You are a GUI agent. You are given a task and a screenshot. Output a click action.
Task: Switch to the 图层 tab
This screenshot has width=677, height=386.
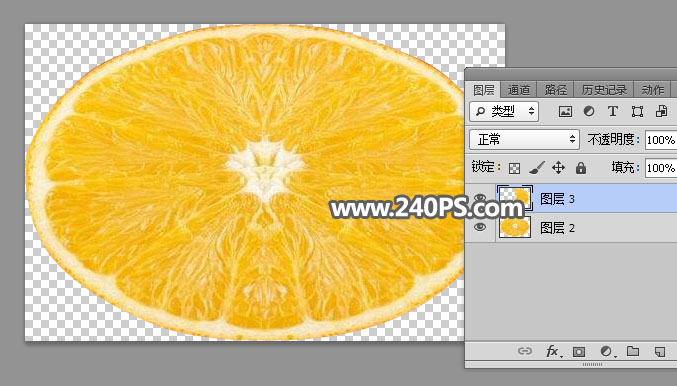click(x=483, y=90)
